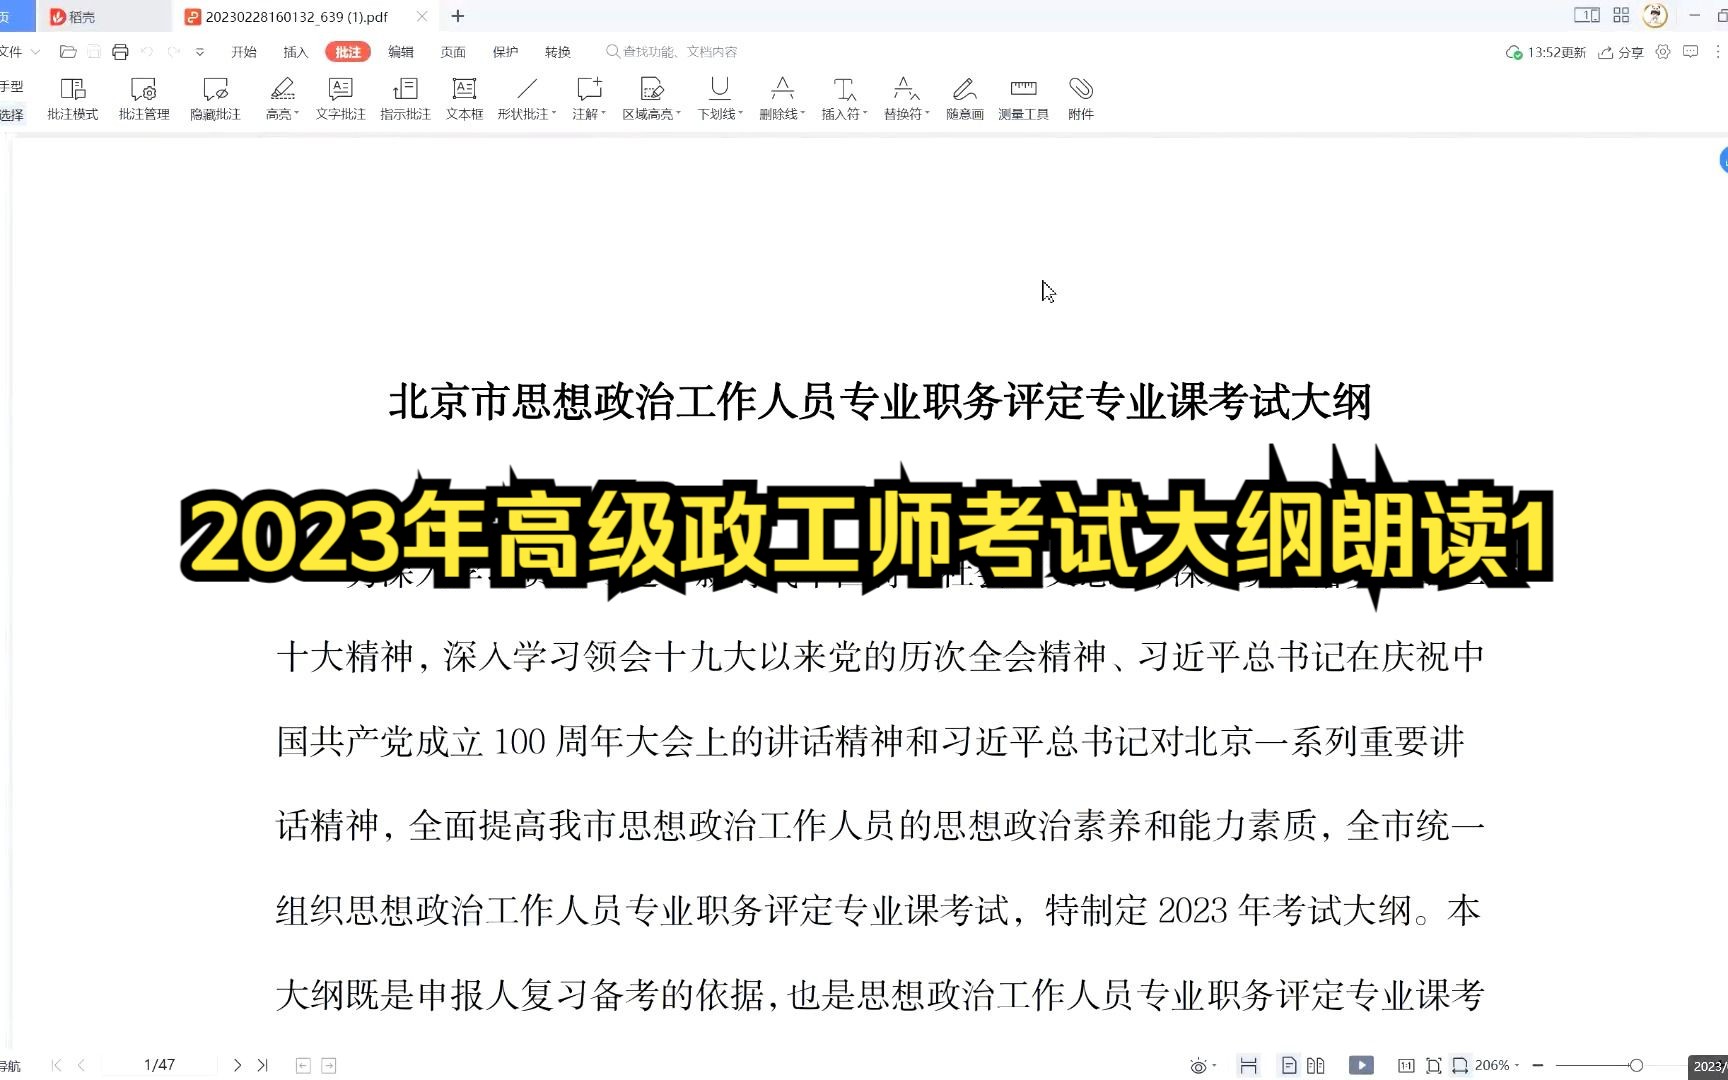
Task: Expand the 形状批注 dropdown arrow
Action: [x=554, y=114]
